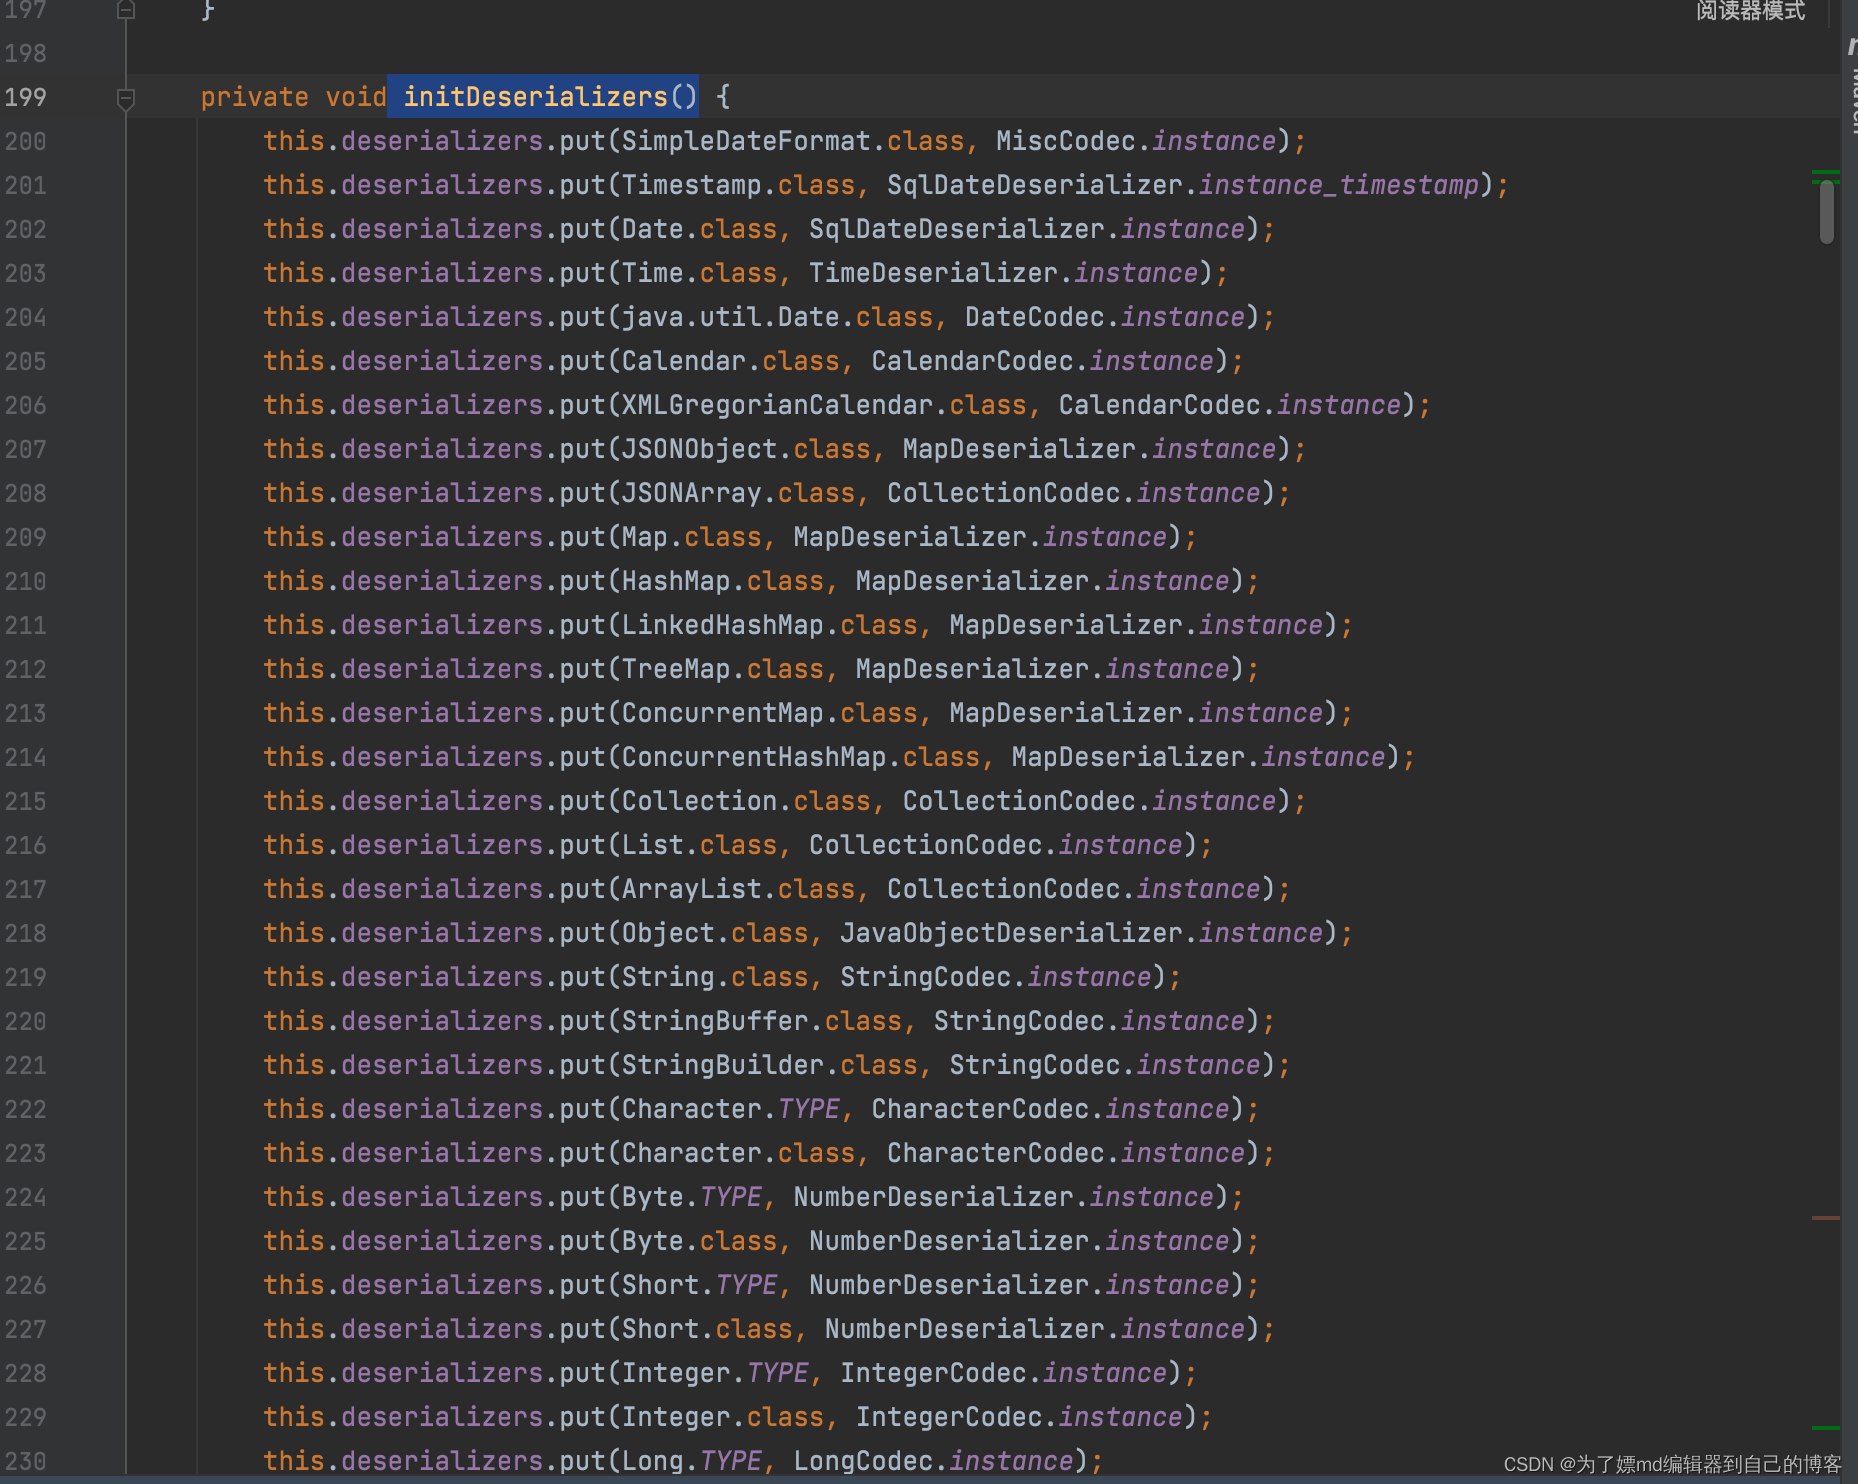Image resolution: width=1858 pixels, height=1484 pixels.
Task: Click HashMap.class on line 210
Action: click(x=722, y=581)
